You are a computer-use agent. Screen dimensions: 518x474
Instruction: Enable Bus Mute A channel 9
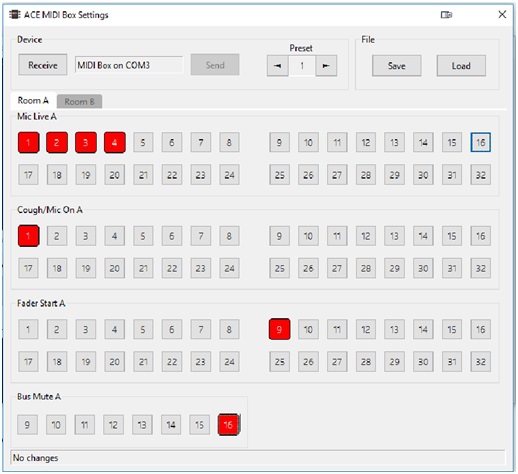27,425
